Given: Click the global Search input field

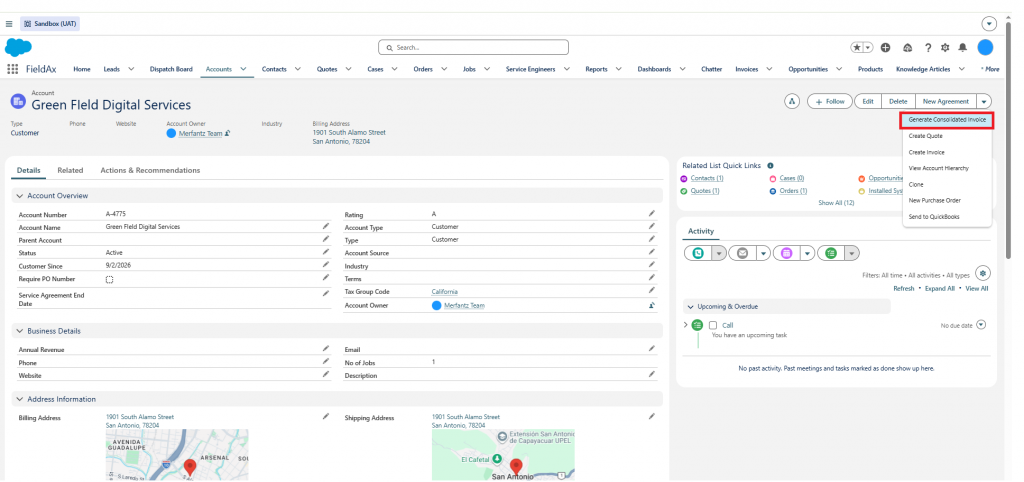Looking at the screenshot, I should click(473, 48).
